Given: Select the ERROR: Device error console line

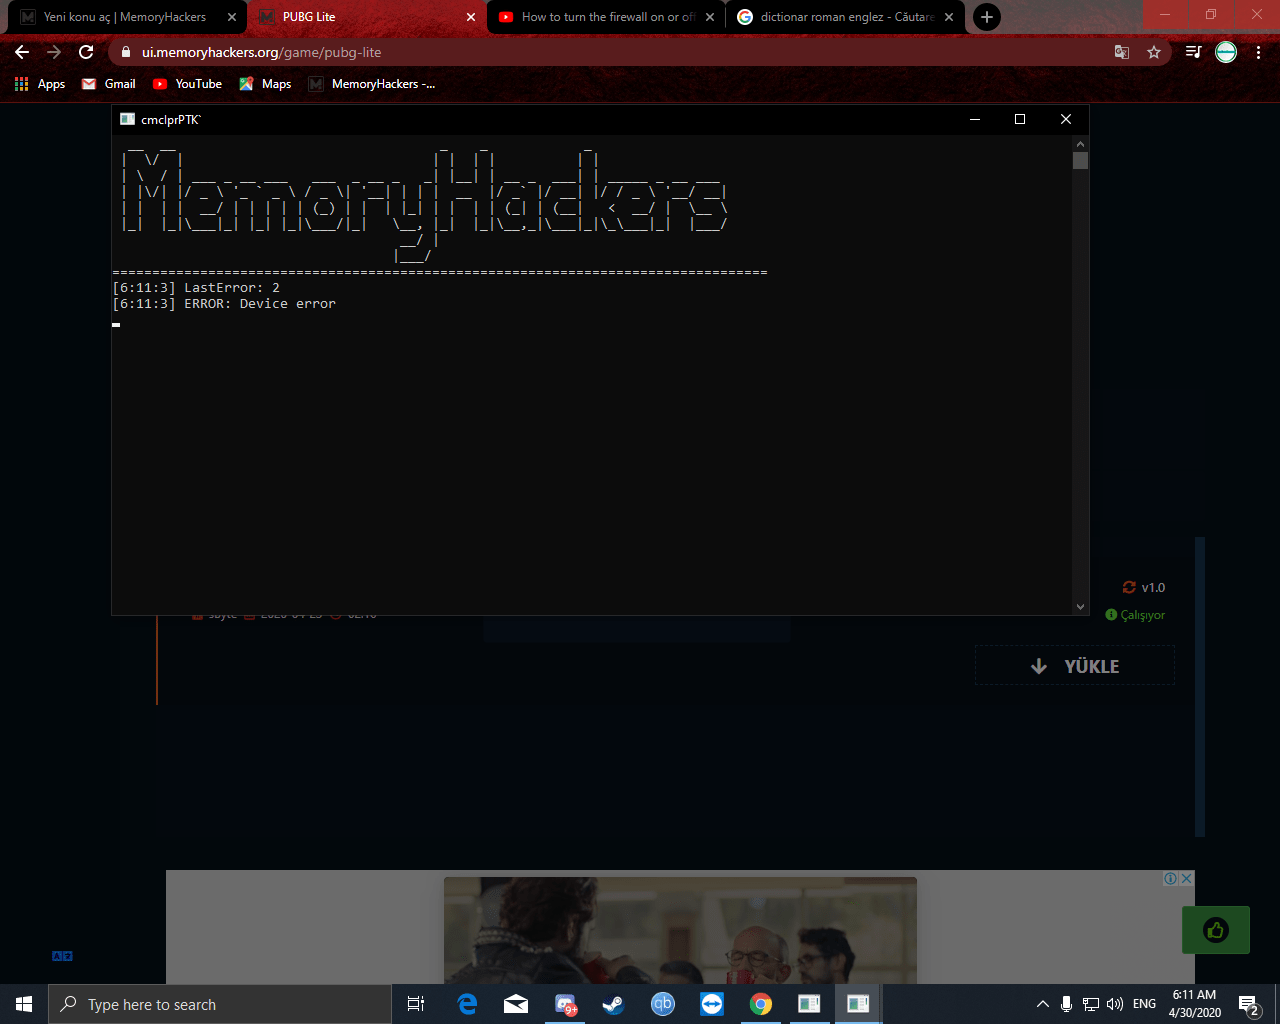Looking at the screenshot, I should (224, 304).
